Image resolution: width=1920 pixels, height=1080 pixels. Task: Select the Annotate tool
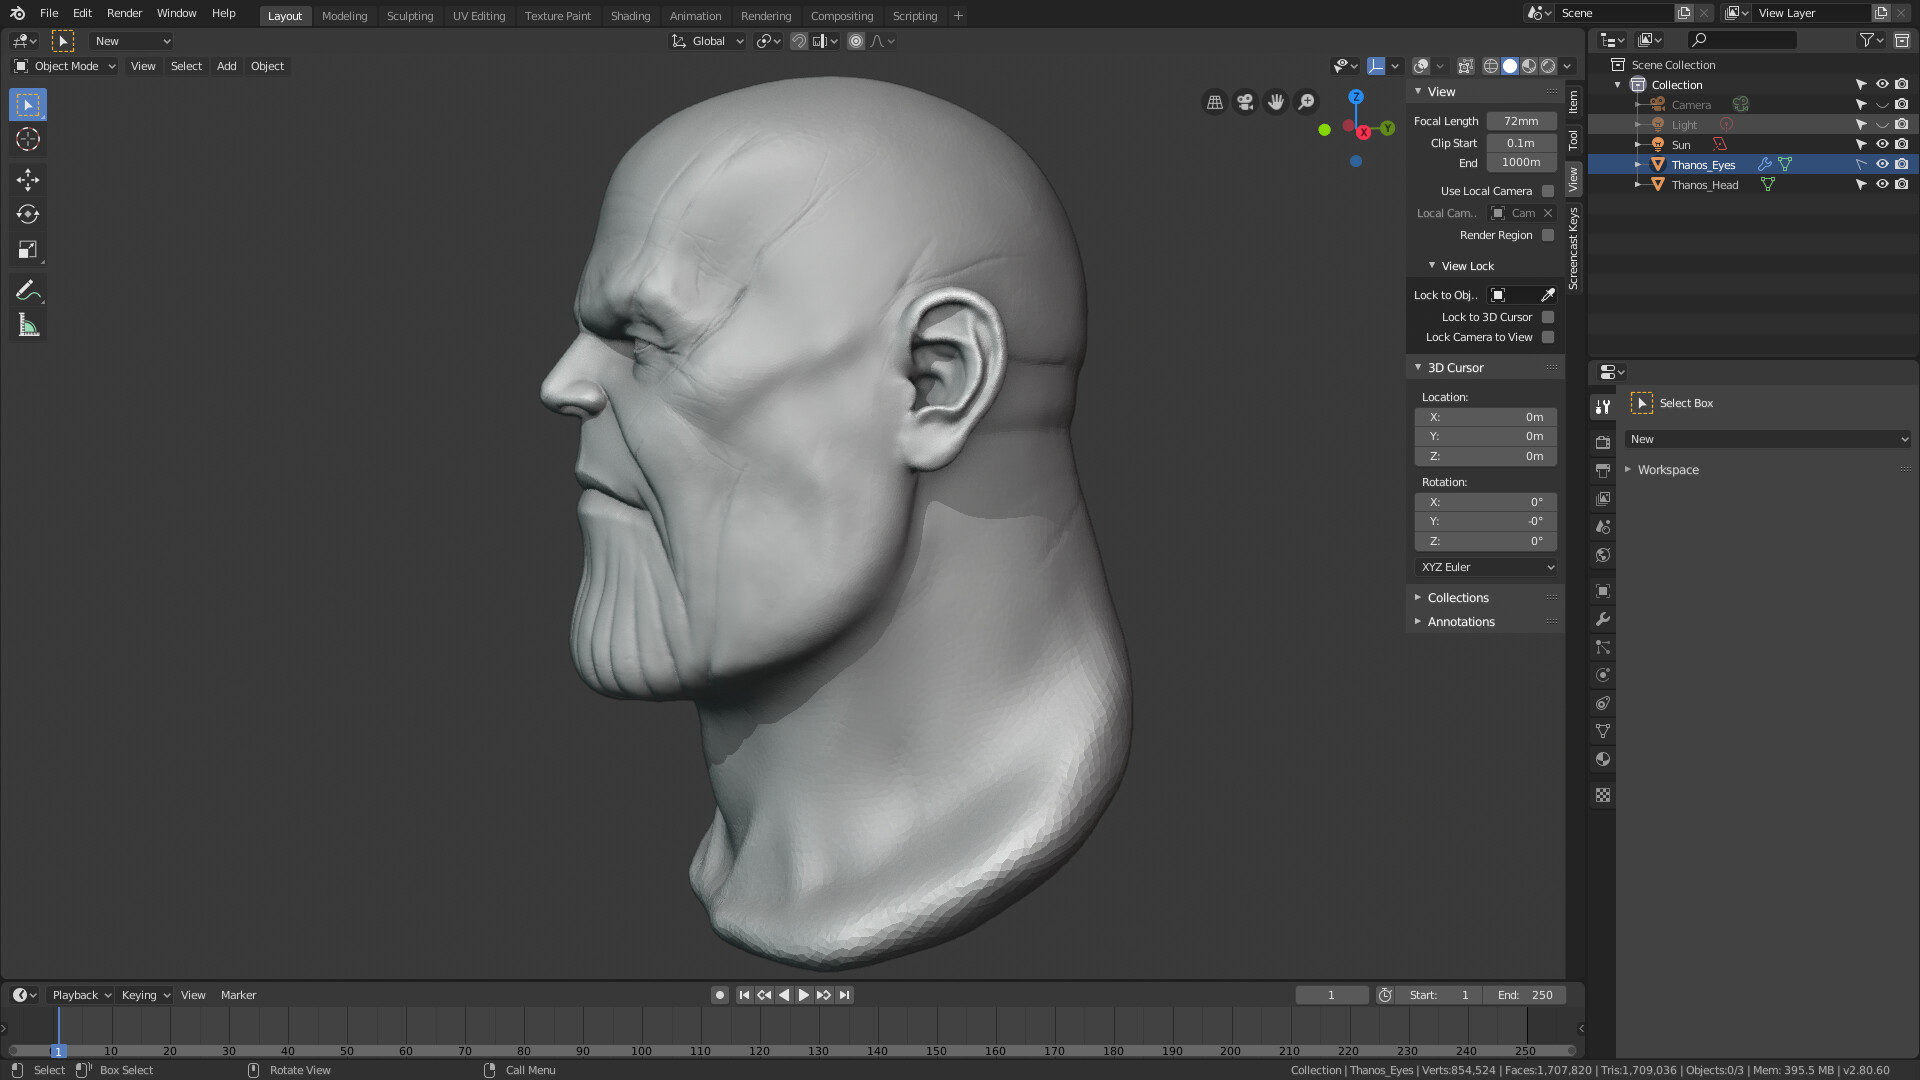[28, 291]
